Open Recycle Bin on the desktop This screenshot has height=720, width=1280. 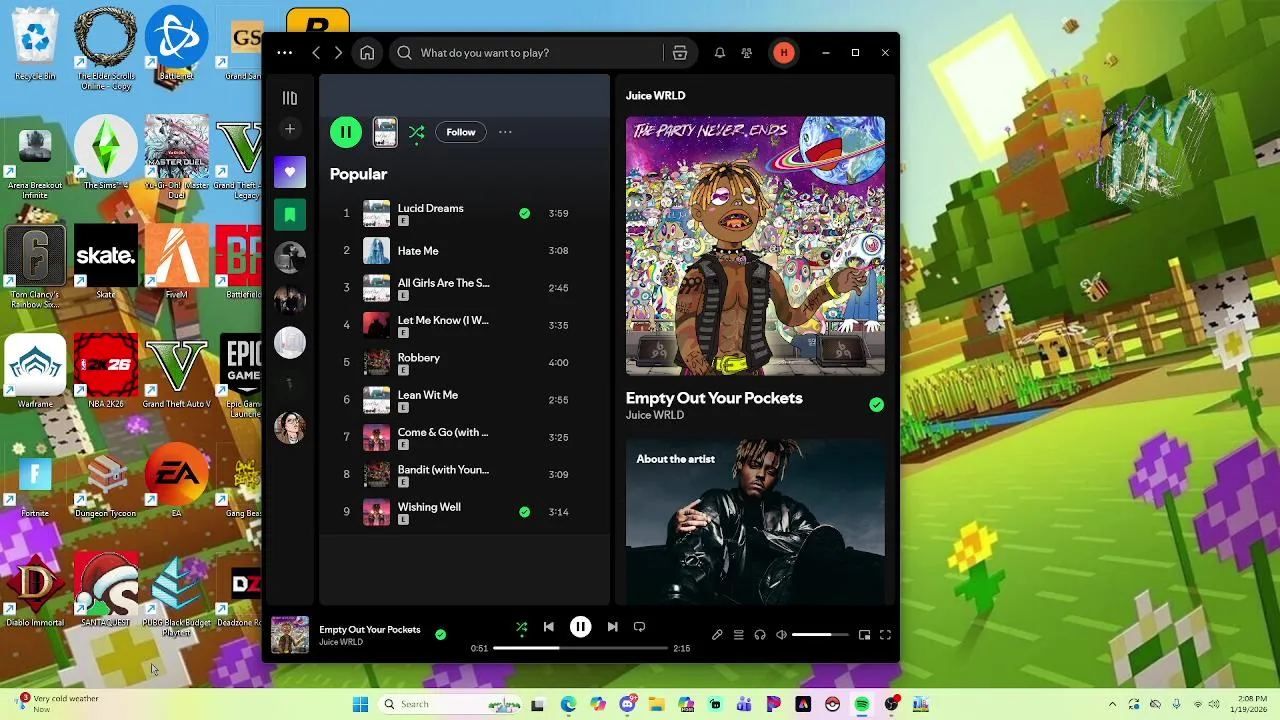(x=35, y=45)
